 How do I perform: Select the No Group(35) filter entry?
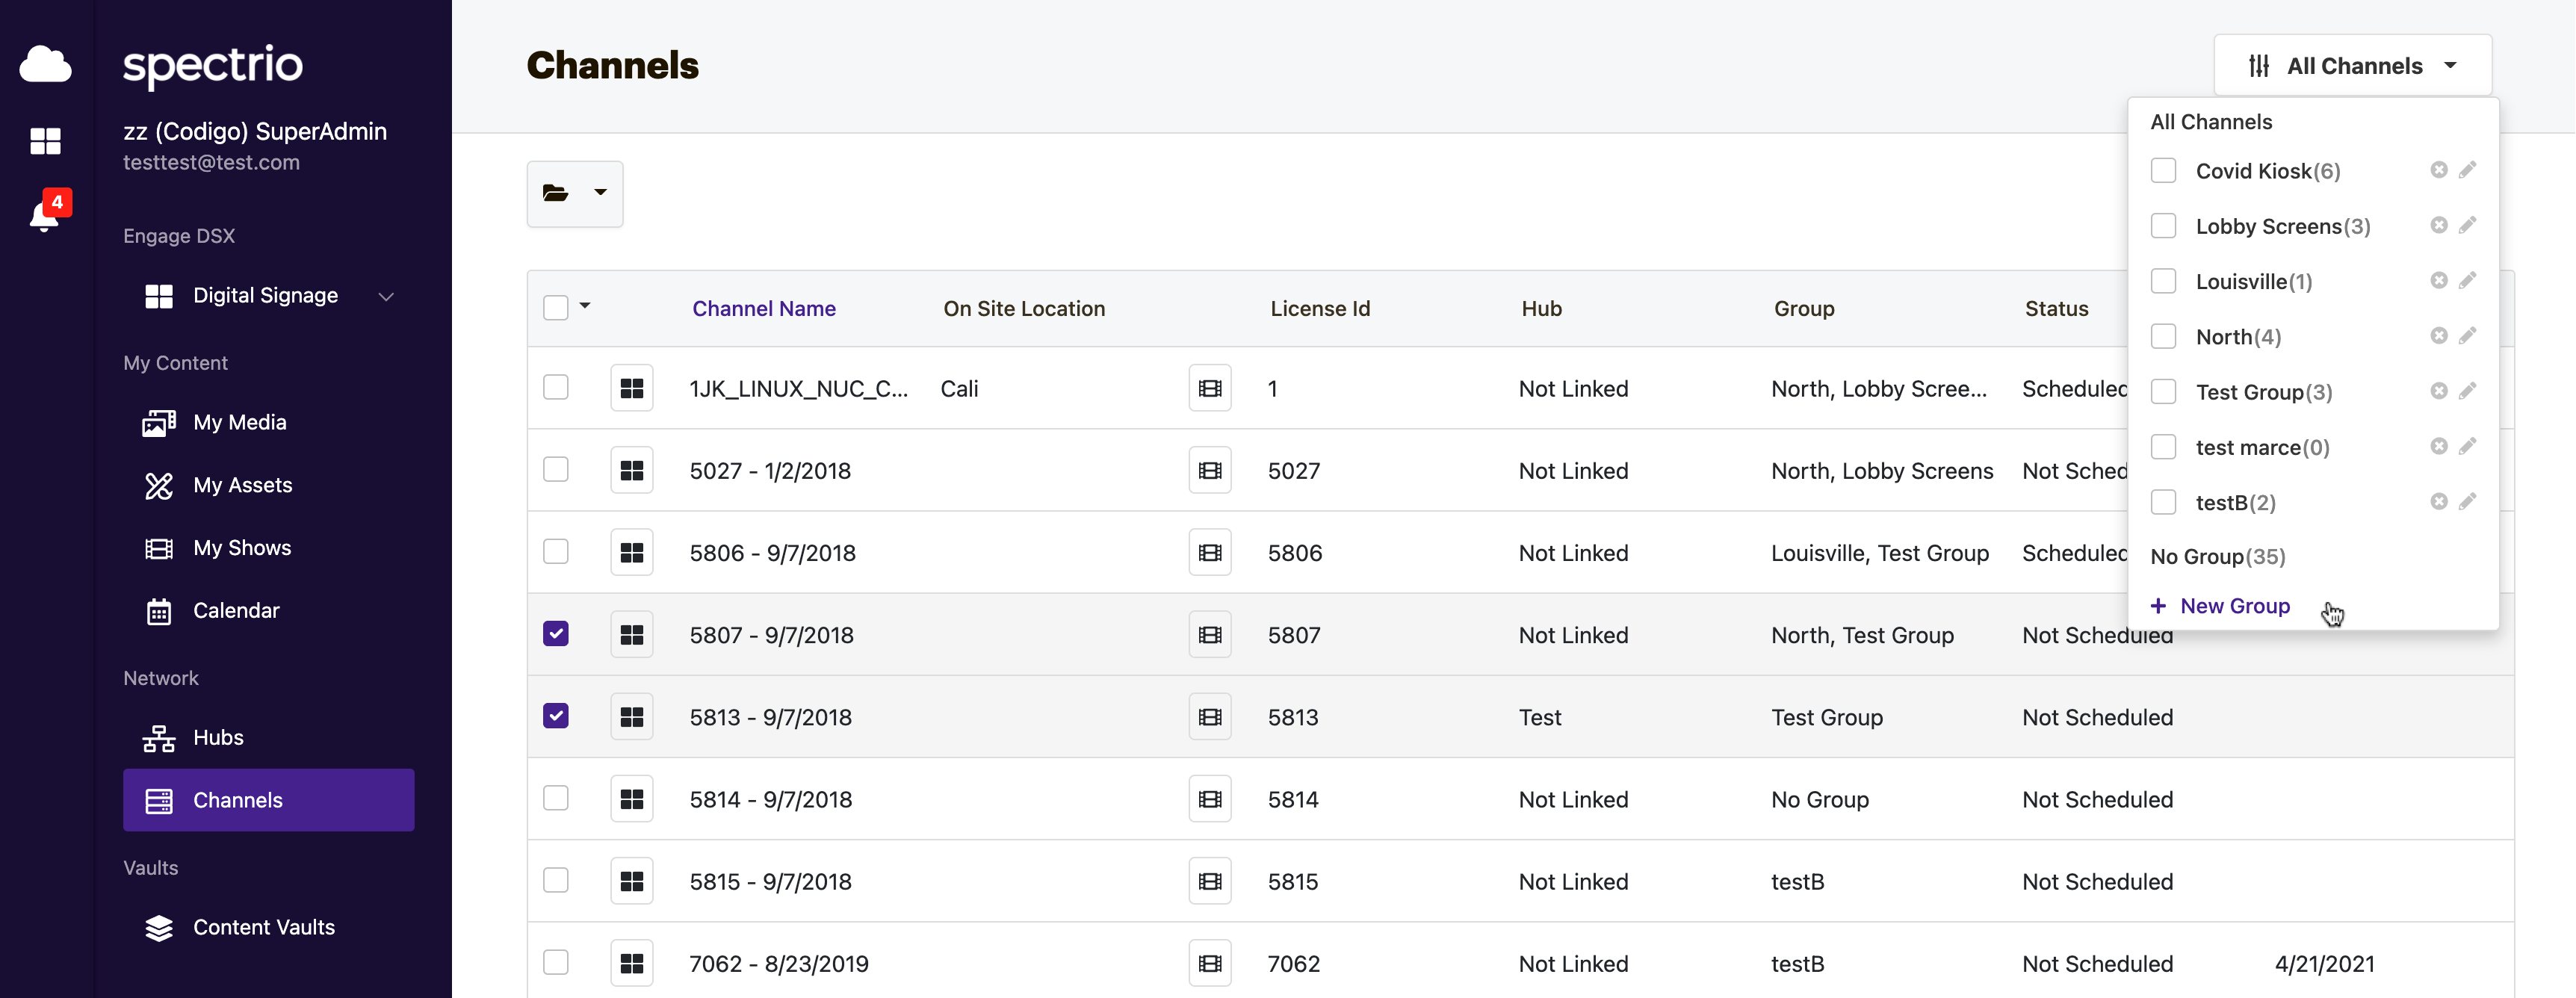click(2217, 556)
